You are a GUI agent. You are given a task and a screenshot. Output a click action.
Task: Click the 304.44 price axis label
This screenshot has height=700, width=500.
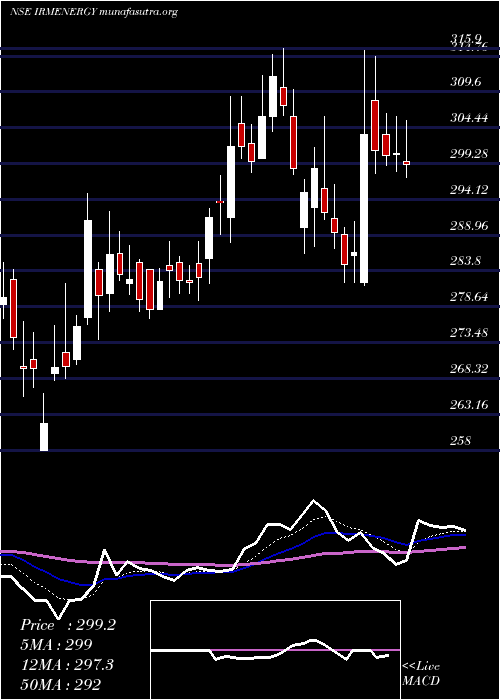[469, 118]
